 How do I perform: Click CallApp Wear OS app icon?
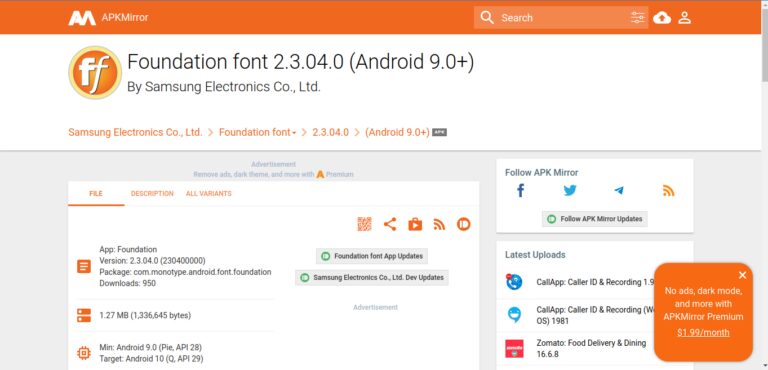pos(514,315)
